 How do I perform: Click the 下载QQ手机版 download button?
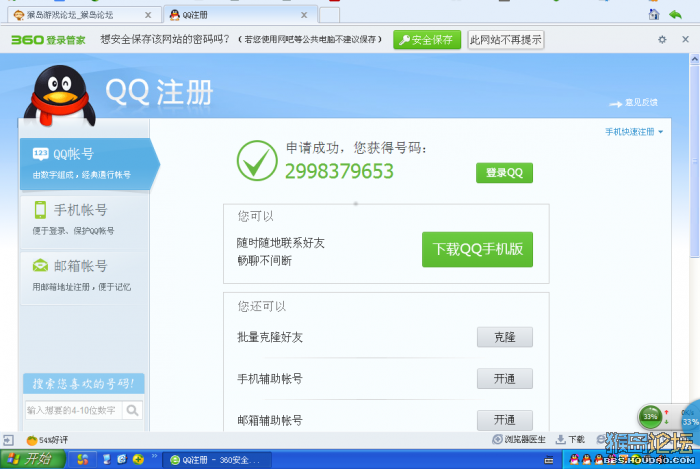point(477,249)
